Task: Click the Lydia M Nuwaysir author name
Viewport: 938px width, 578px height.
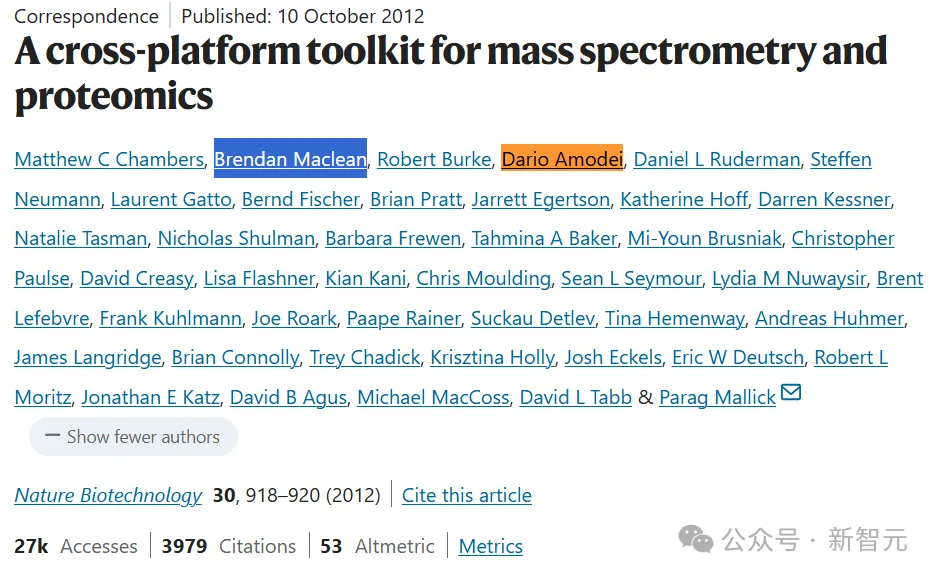Action: [790, 278]
